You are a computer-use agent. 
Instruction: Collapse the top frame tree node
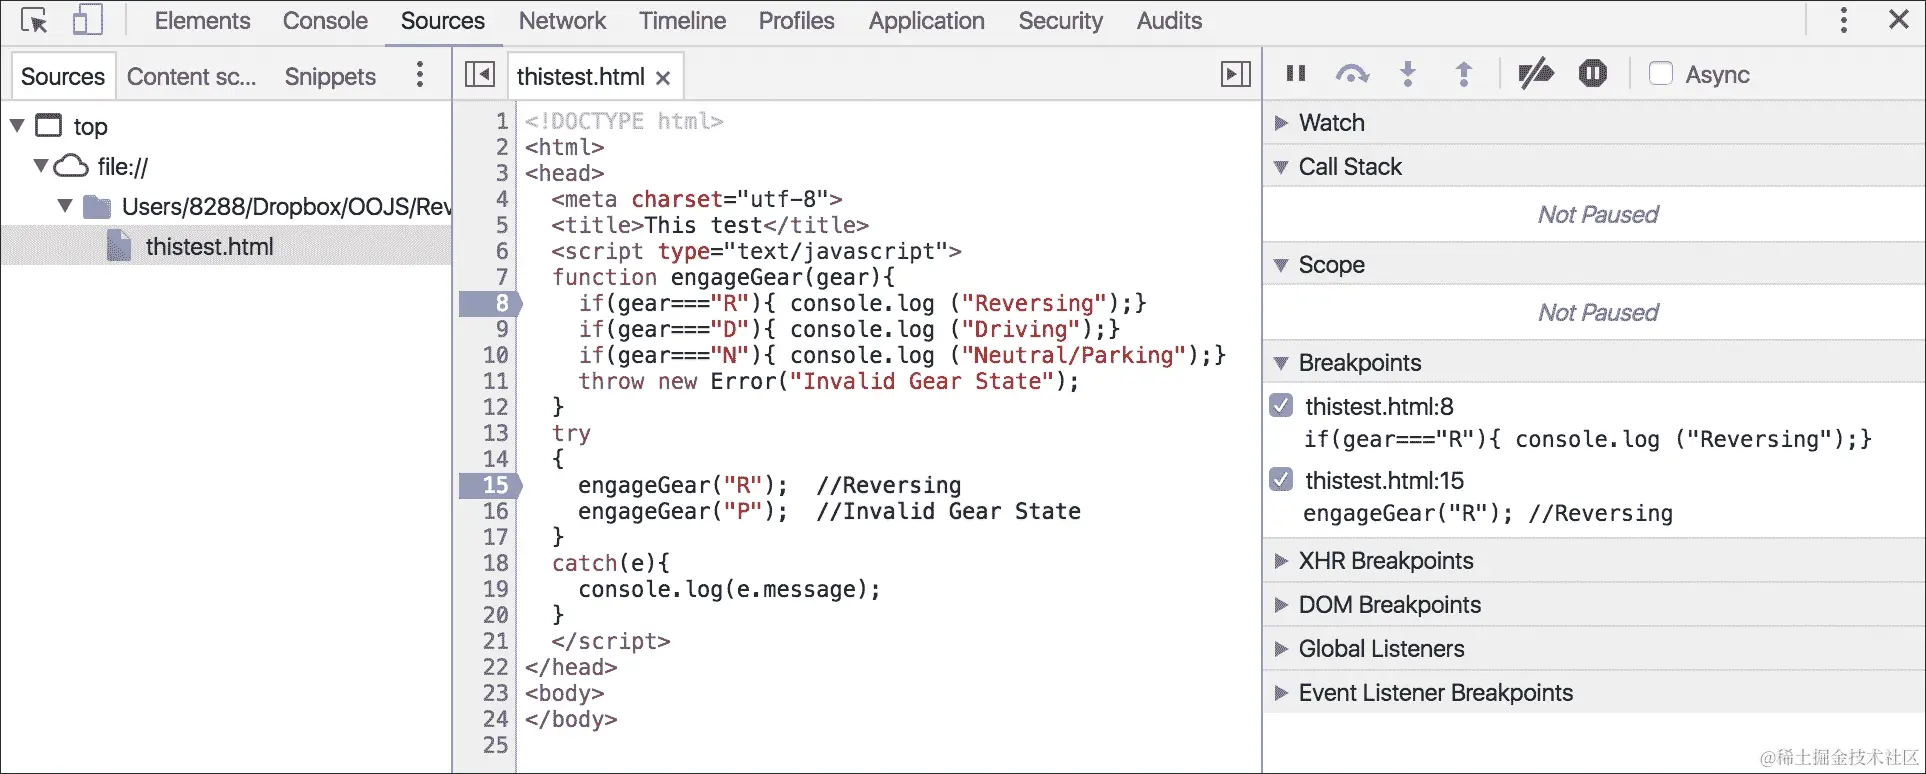click(17, 126)
